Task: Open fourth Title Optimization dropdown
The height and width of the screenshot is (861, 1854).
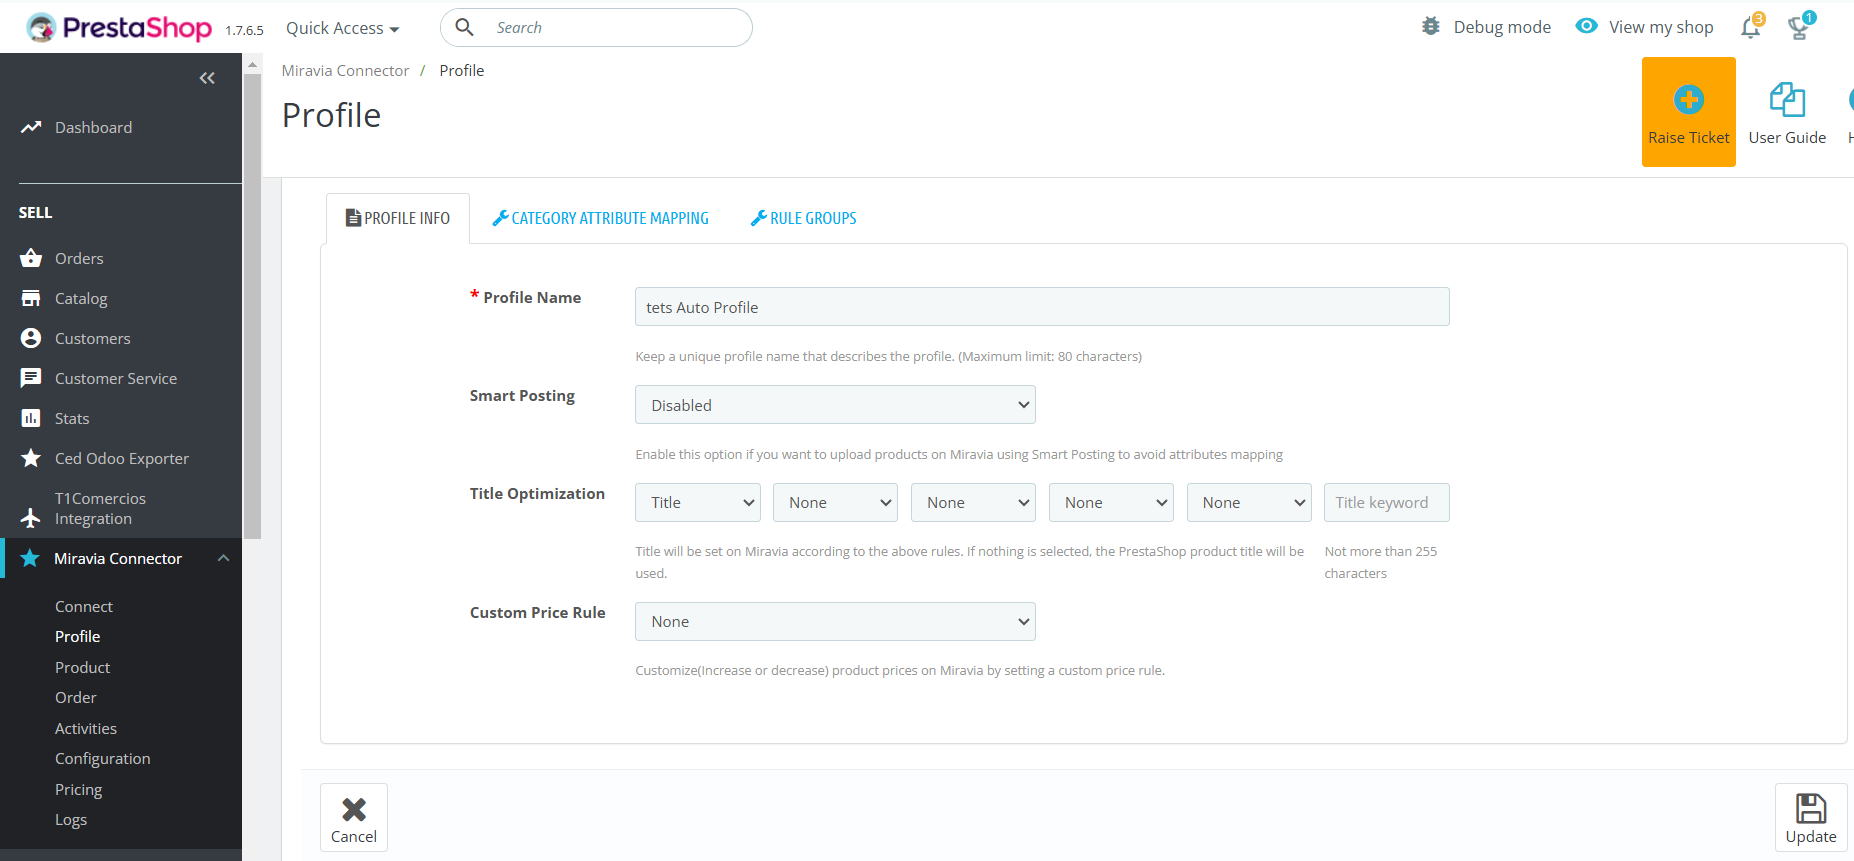Action: tap(1111, 502)
